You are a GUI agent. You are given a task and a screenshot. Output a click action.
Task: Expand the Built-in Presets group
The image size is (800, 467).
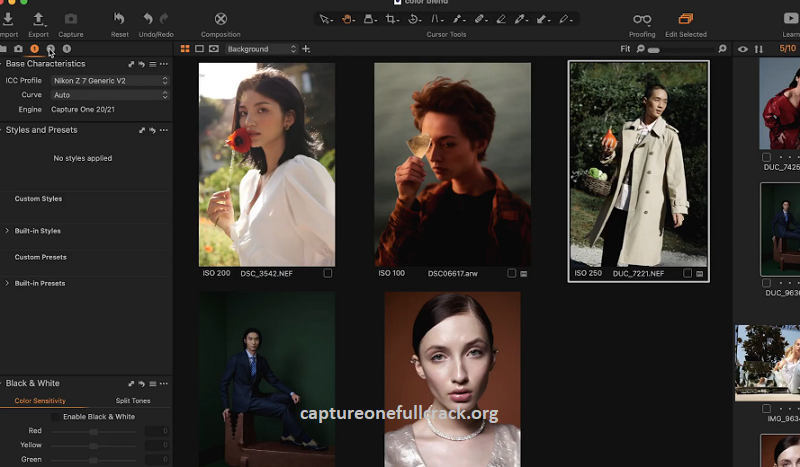7,283
